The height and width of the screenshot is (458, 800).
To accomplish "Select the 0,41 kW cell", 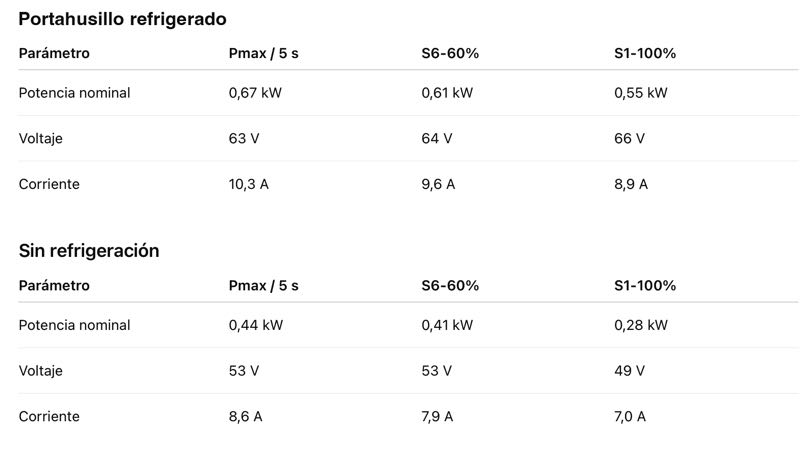I will click(447, 325).
